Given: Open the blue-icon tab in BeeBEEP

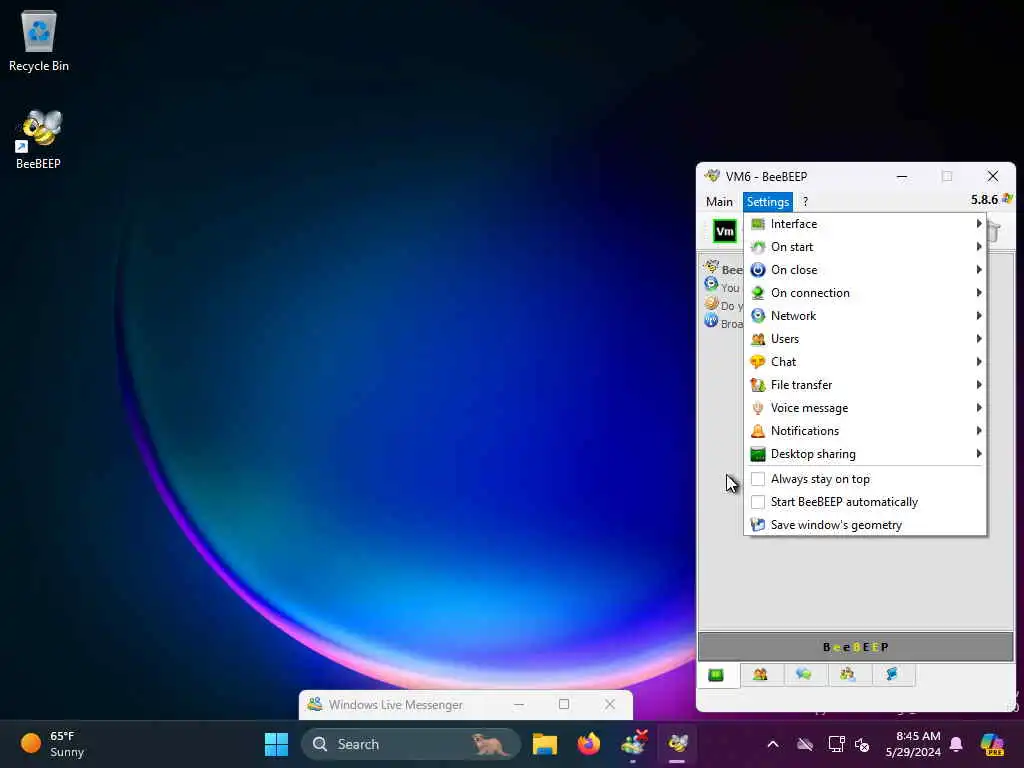Looking at the screenshot, I should [891, 675].
